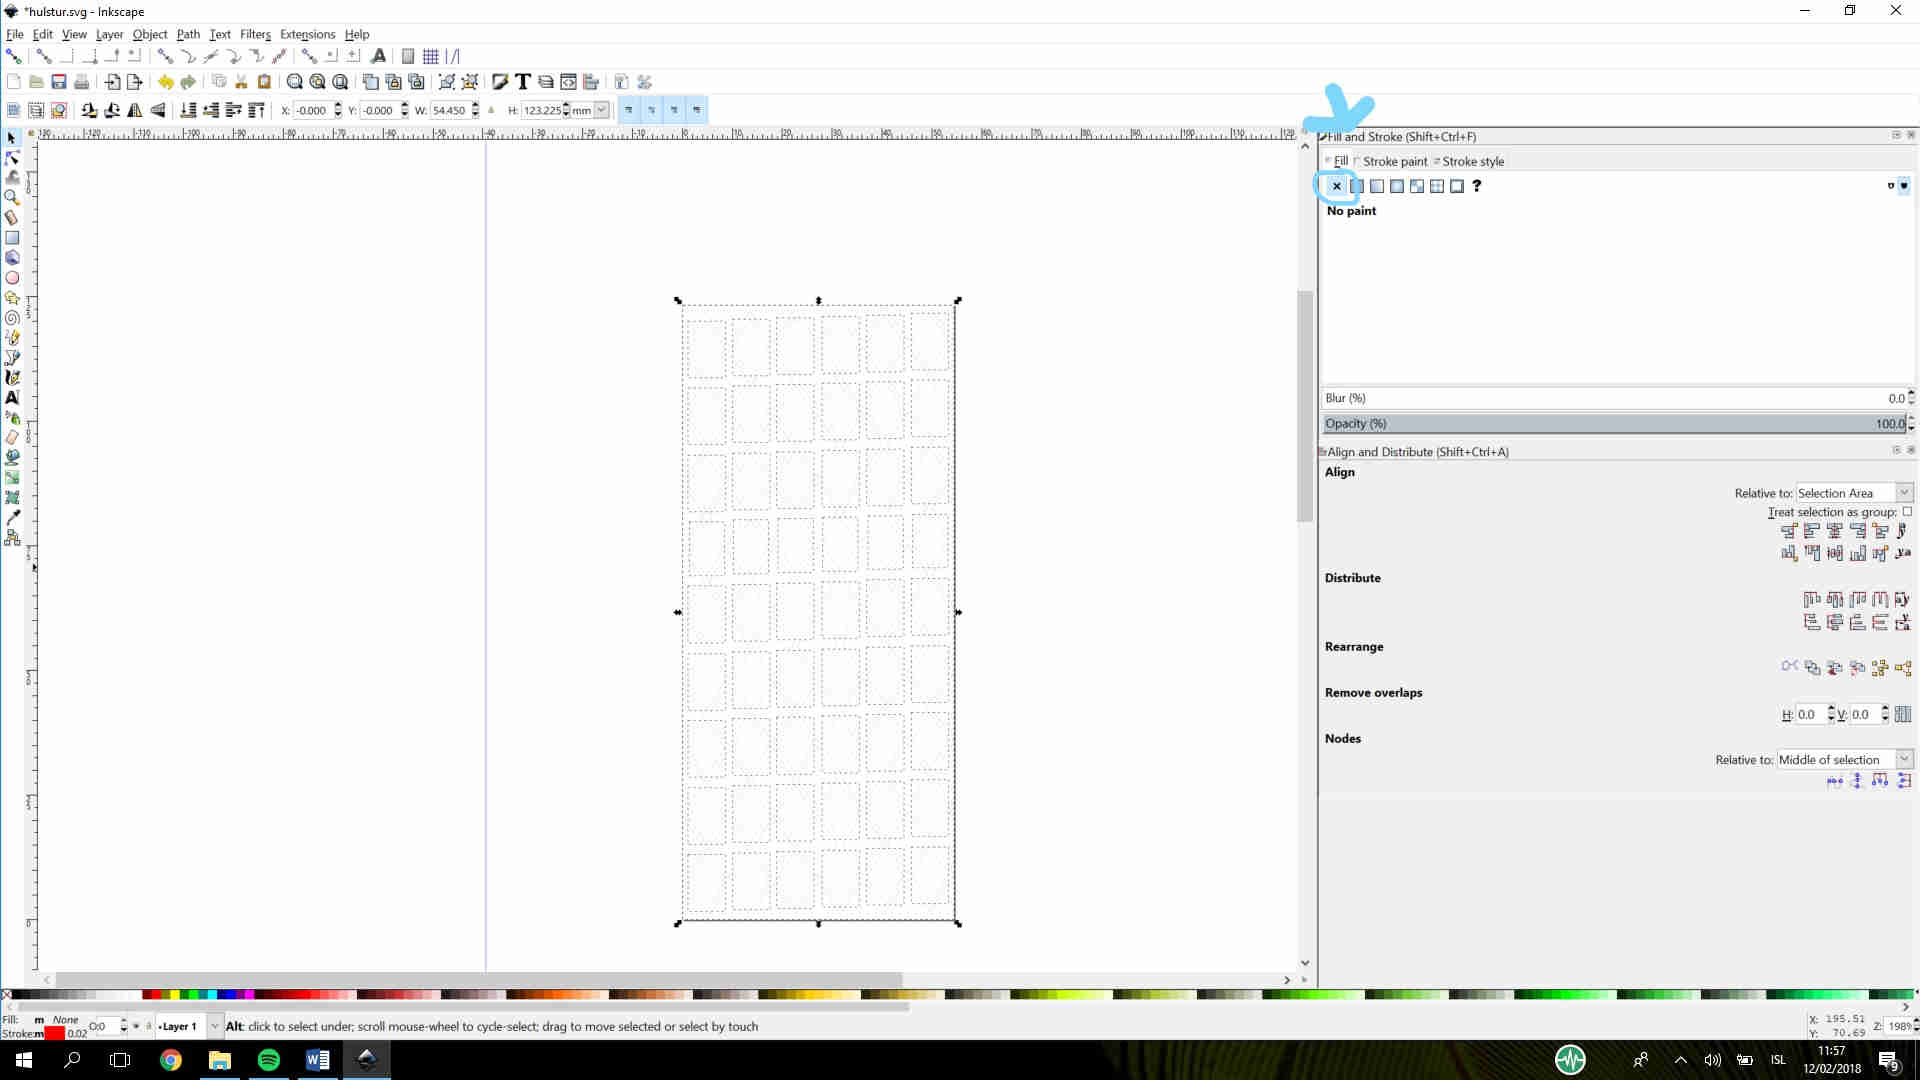Viewport: 1920px width, 1080px height.
Task: Click the Center on vertical axis icon
Action: click(1834, 530)
